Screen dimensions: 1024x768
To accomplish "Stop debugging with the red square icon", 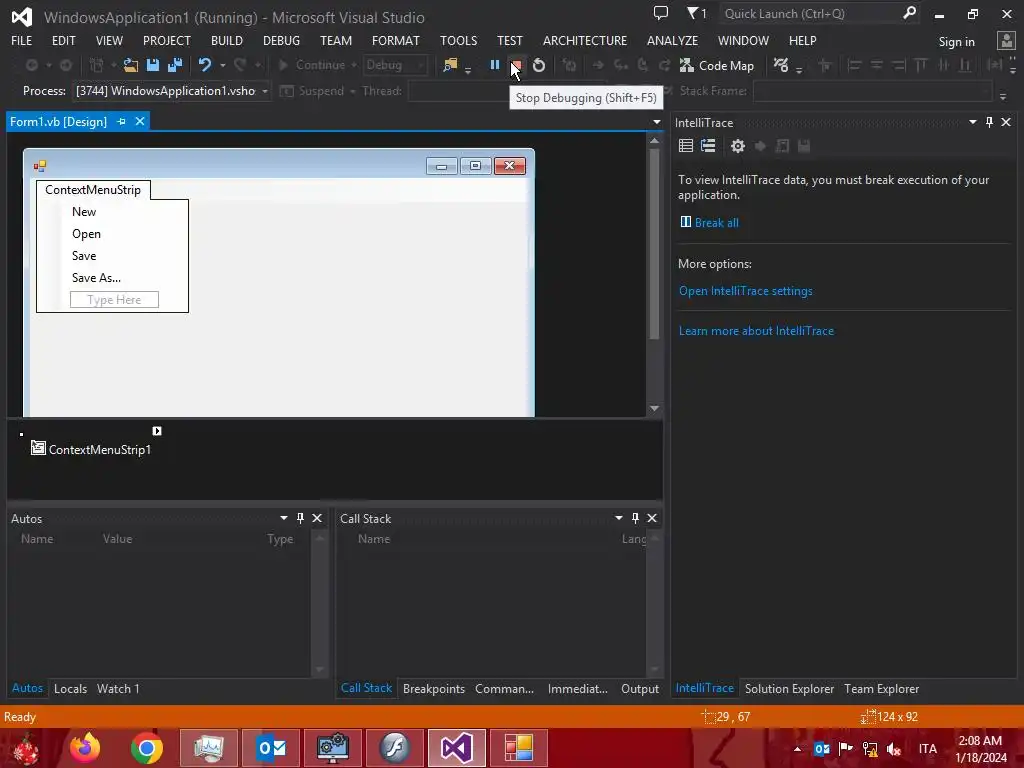I will pyautogui.click(x=516, y=65).
